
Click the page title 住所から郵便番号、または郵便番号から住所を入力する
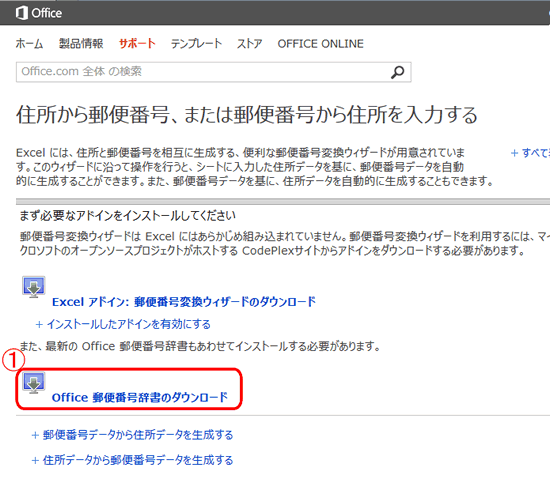[247, 115]
